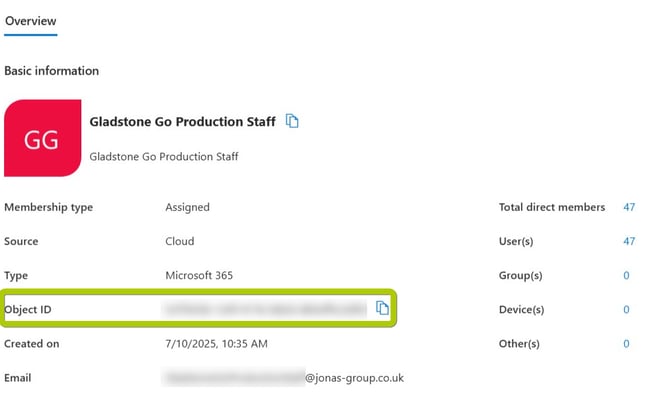
Task: Select the Microsoft 365 type value
Action: (x=199, y=276)
